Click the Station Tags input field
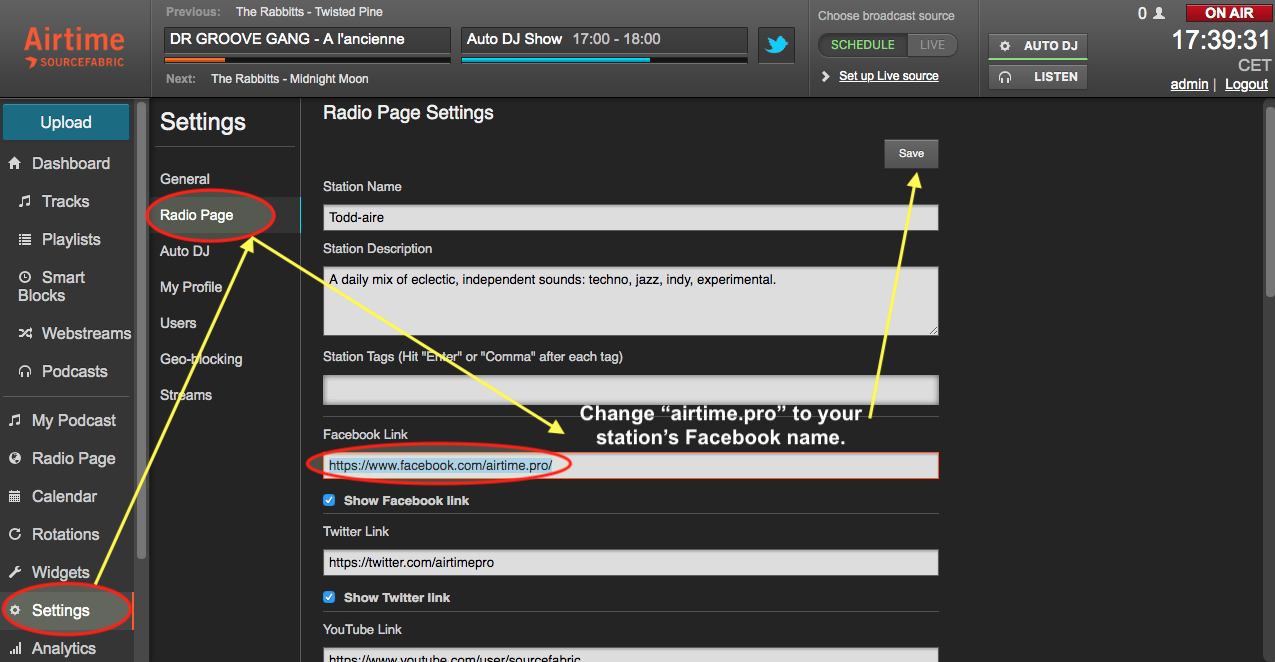The width and height of the screenshot is (1275, 662). click(631, 389)
